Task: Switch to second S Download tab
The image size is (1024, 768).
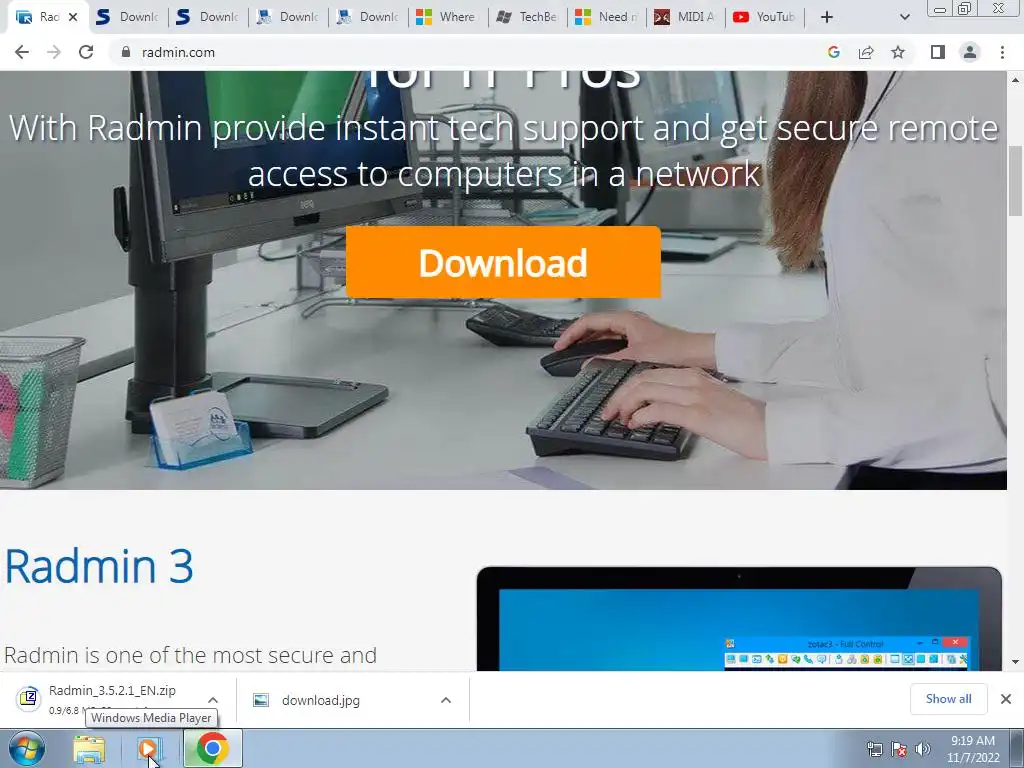Action: [208, 17]
